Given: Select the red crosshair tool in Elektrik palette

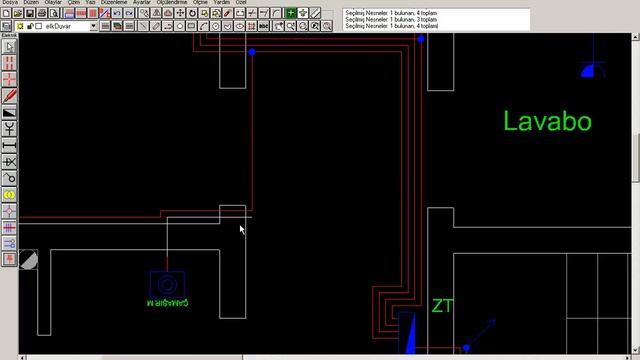Looking at the screenshot, I should pos(9,80).
